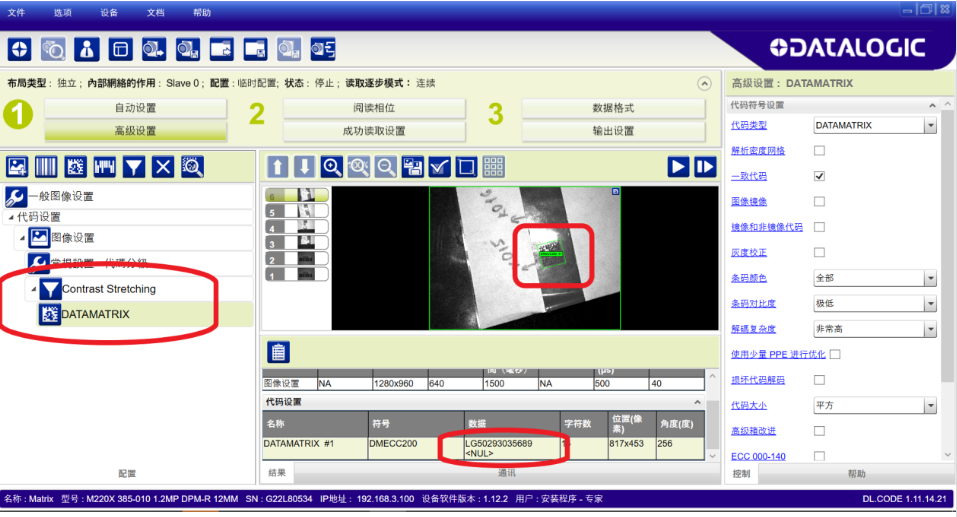Click the 输出设置 button
The height and width of the screenshot is (517, 957).
[613, 131]
